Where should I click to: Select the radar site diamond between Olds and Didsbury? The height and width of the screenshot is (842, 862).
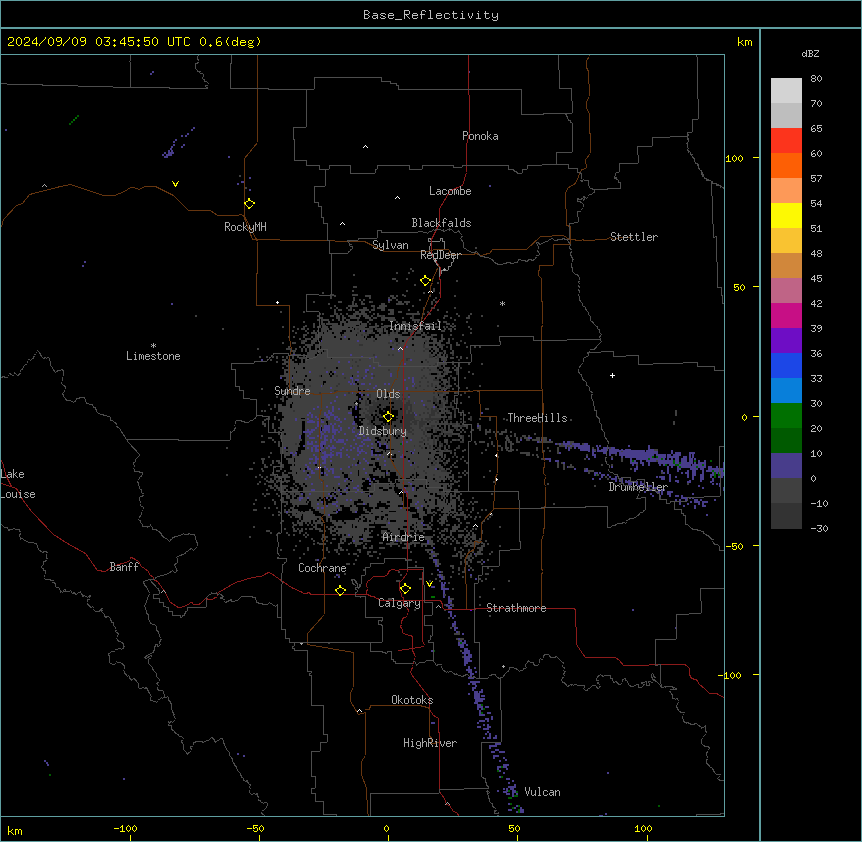(388, 417)
